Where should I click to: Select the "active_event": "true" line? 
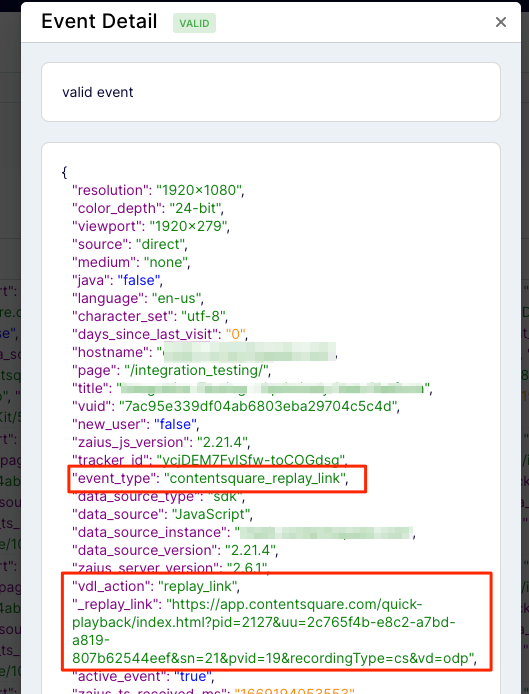[x=143, y=676]
